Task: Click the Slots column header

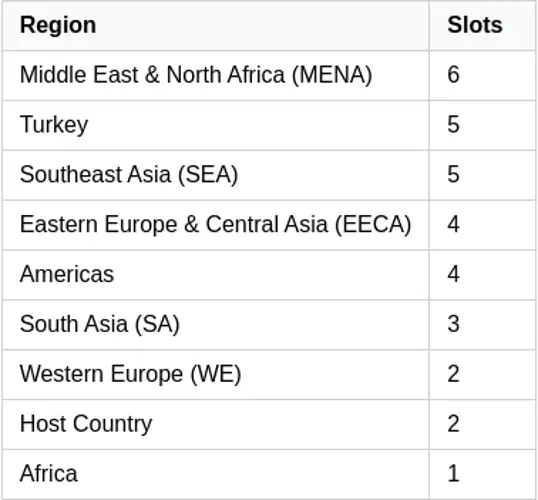Action: coord(482,26)
